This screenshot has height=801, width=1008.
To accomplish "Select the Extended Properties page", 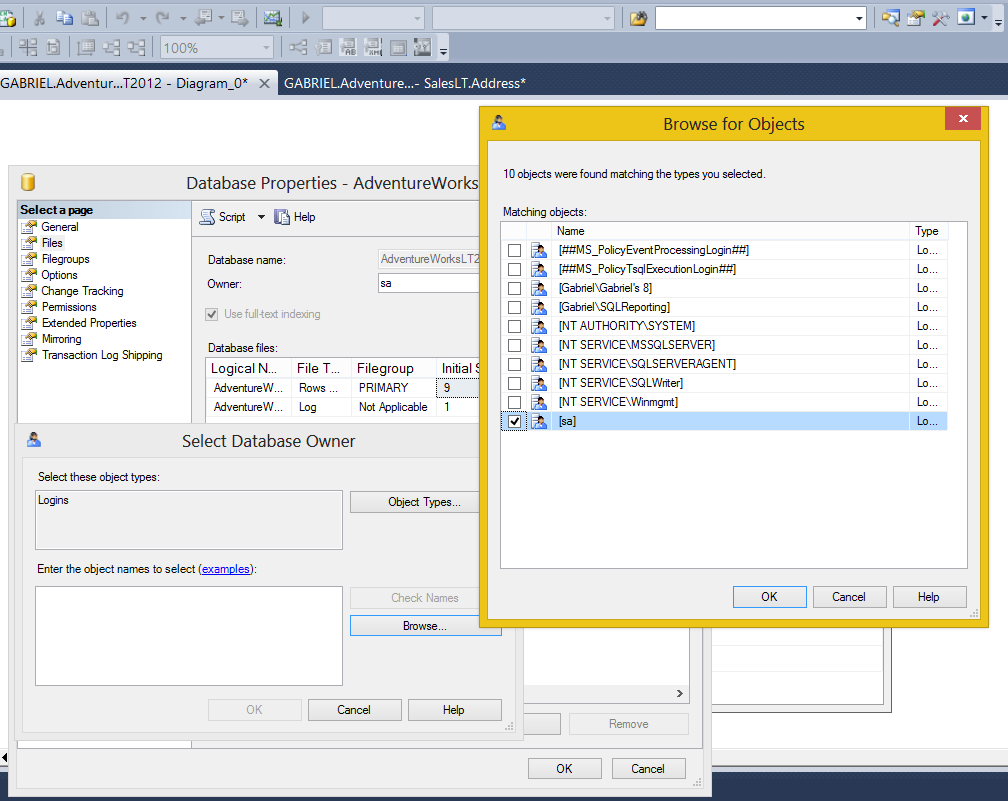I will [89, 323].
